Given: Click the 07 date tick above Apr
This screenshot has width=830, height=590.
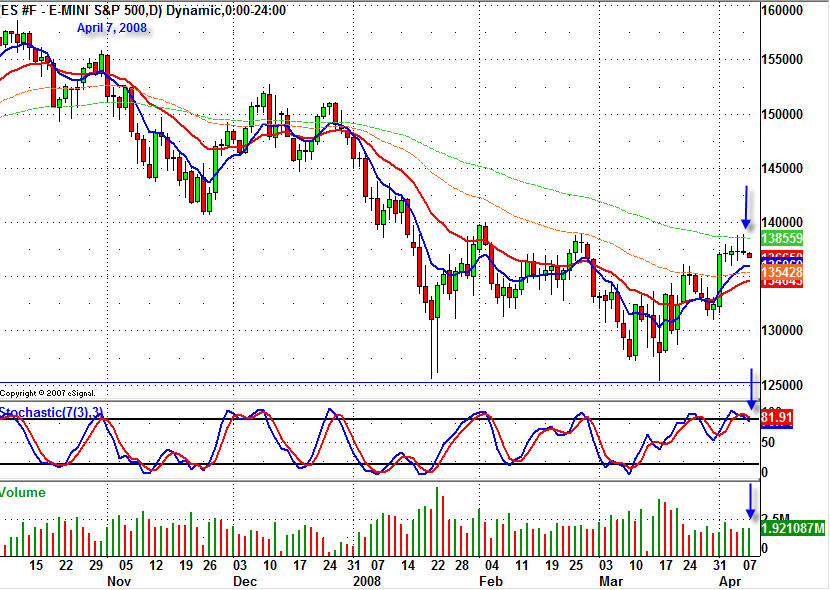Looking at the screenshot, I should pyautogui.click(x=750, y=565).
